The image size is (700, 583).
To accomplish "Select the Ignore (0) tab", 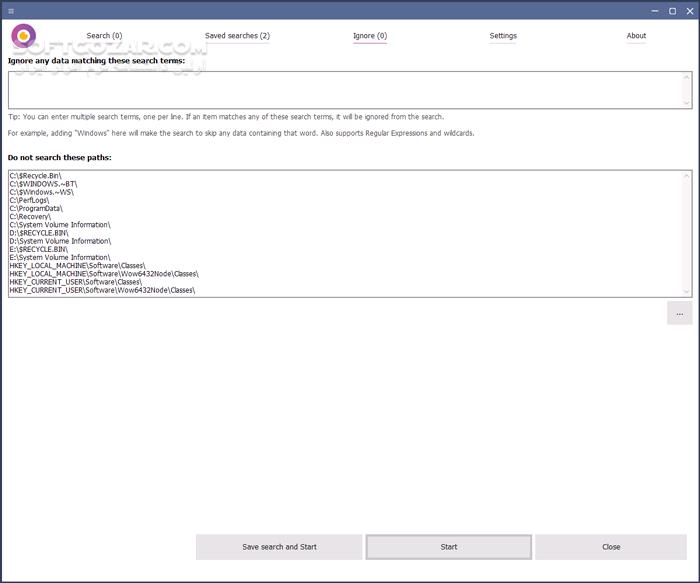I will [370, 36].
